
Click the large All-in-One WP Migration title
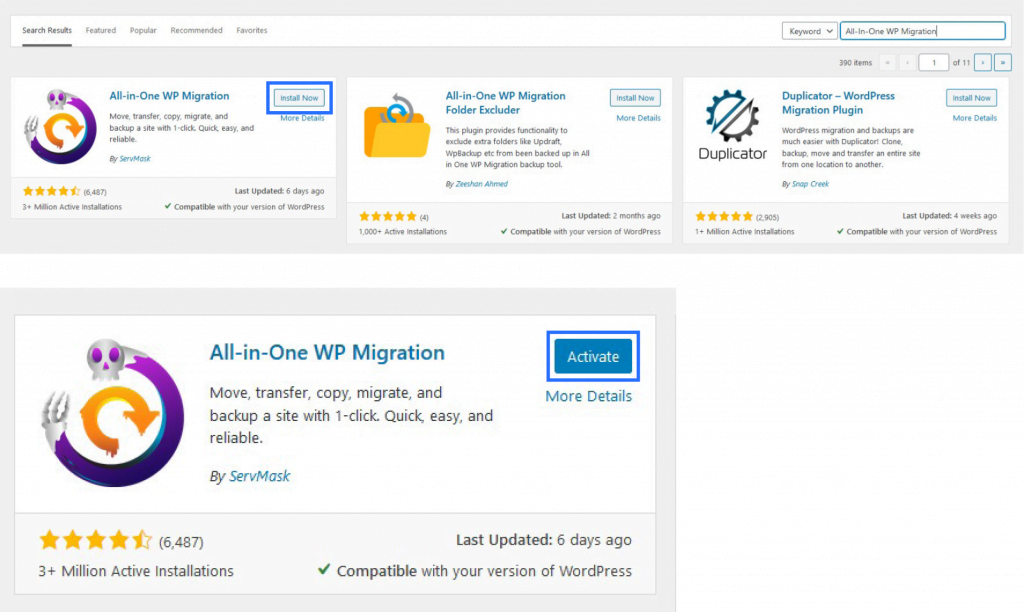point(327,353)
